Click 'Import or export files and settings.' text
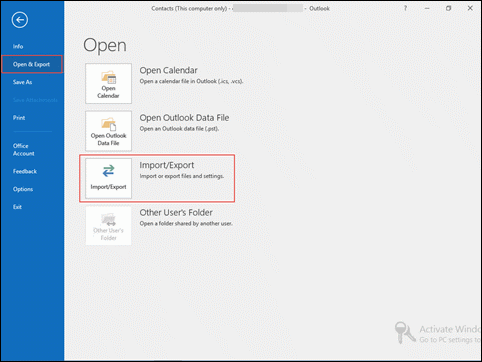Image resolution: width=482 pixels, height=362 pixels. [x=182, y=176]
